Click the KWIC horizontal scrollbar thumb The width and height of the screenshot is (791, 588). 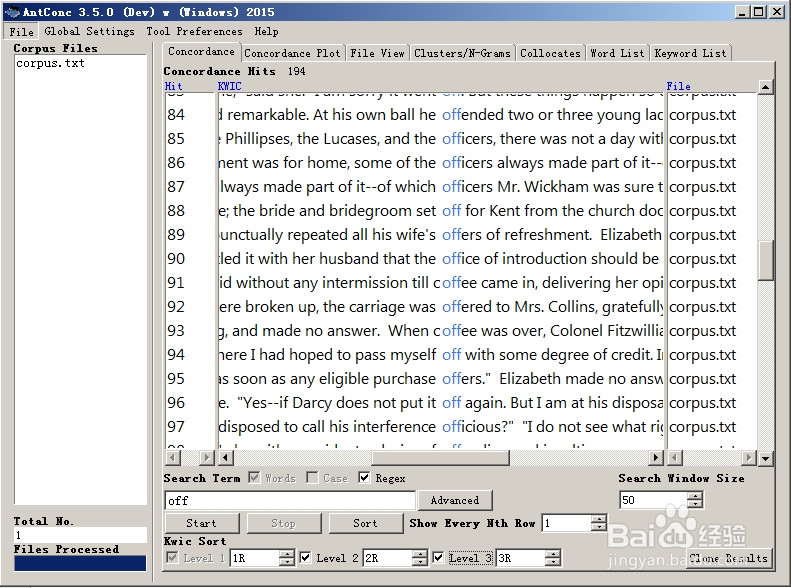pos(440,458)
